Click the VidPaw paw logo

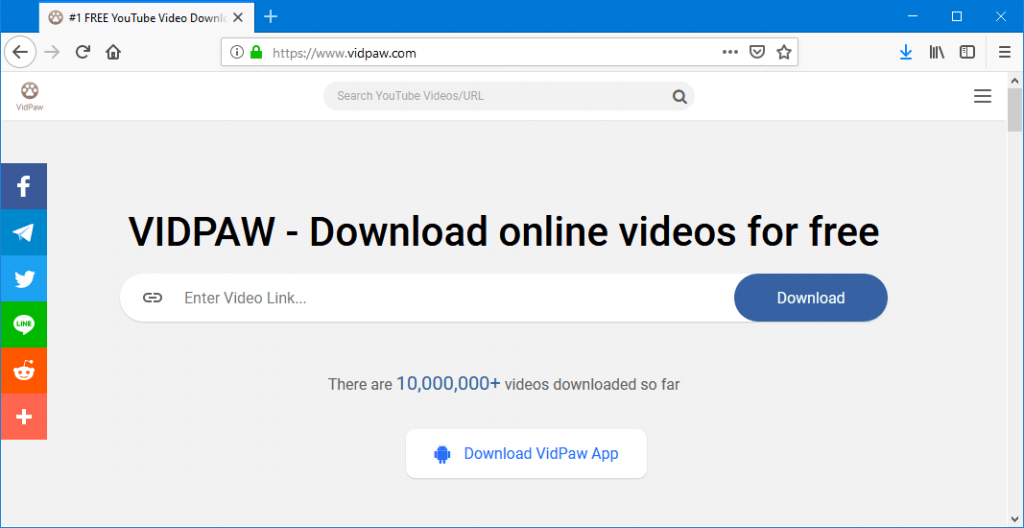[29, 95]
